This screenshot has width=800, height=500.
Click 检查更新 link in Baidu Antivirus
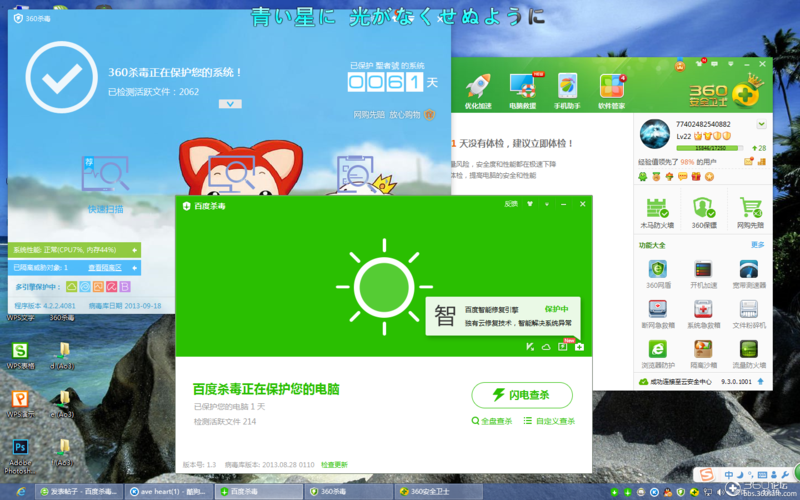pyautogui.click(x=334, y=465)
